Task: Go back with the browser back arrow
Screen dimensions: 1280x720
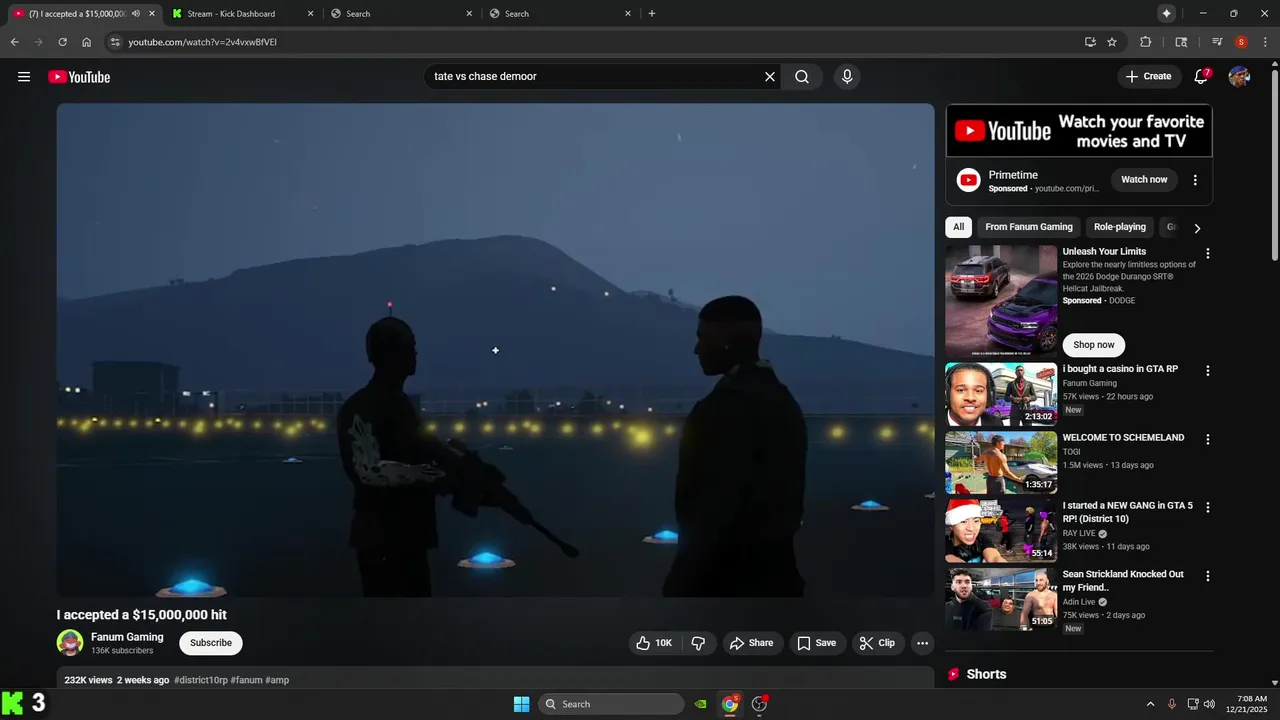Action: pos(14,42)
